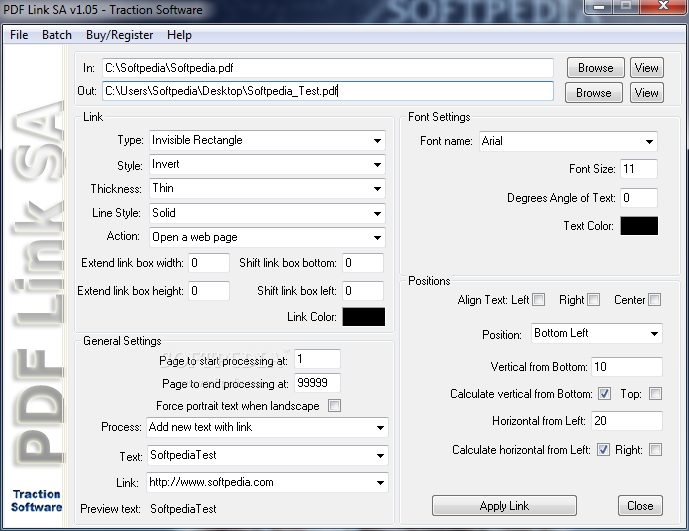View the Out PDF file
This screenshot has height=531, width=689.
click(646, 93)
